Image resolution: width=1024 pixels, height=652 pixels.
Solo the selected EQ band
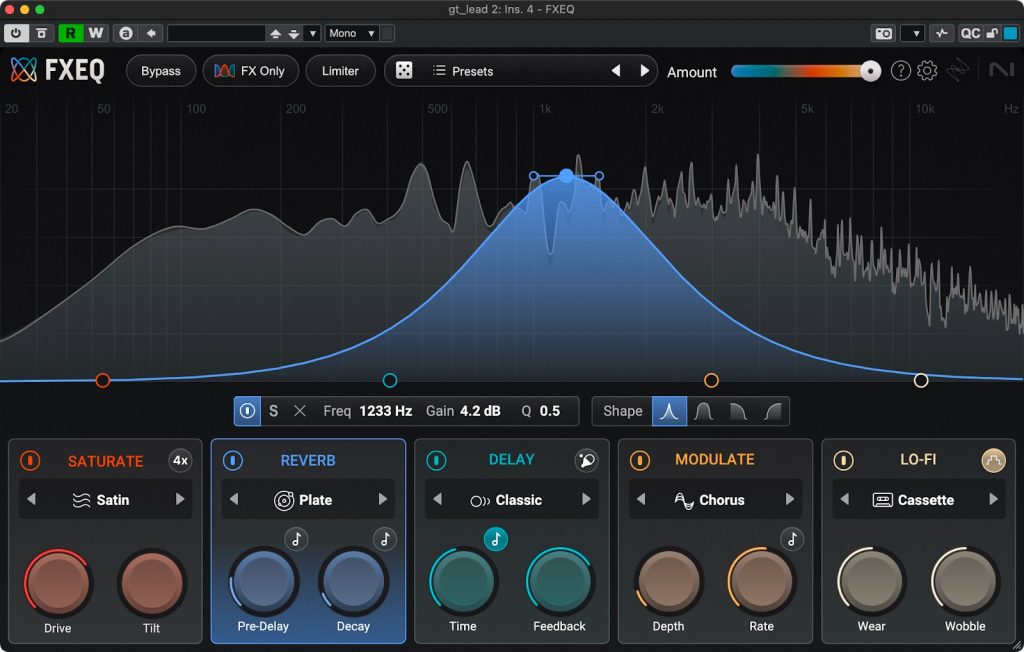(273, 411)
